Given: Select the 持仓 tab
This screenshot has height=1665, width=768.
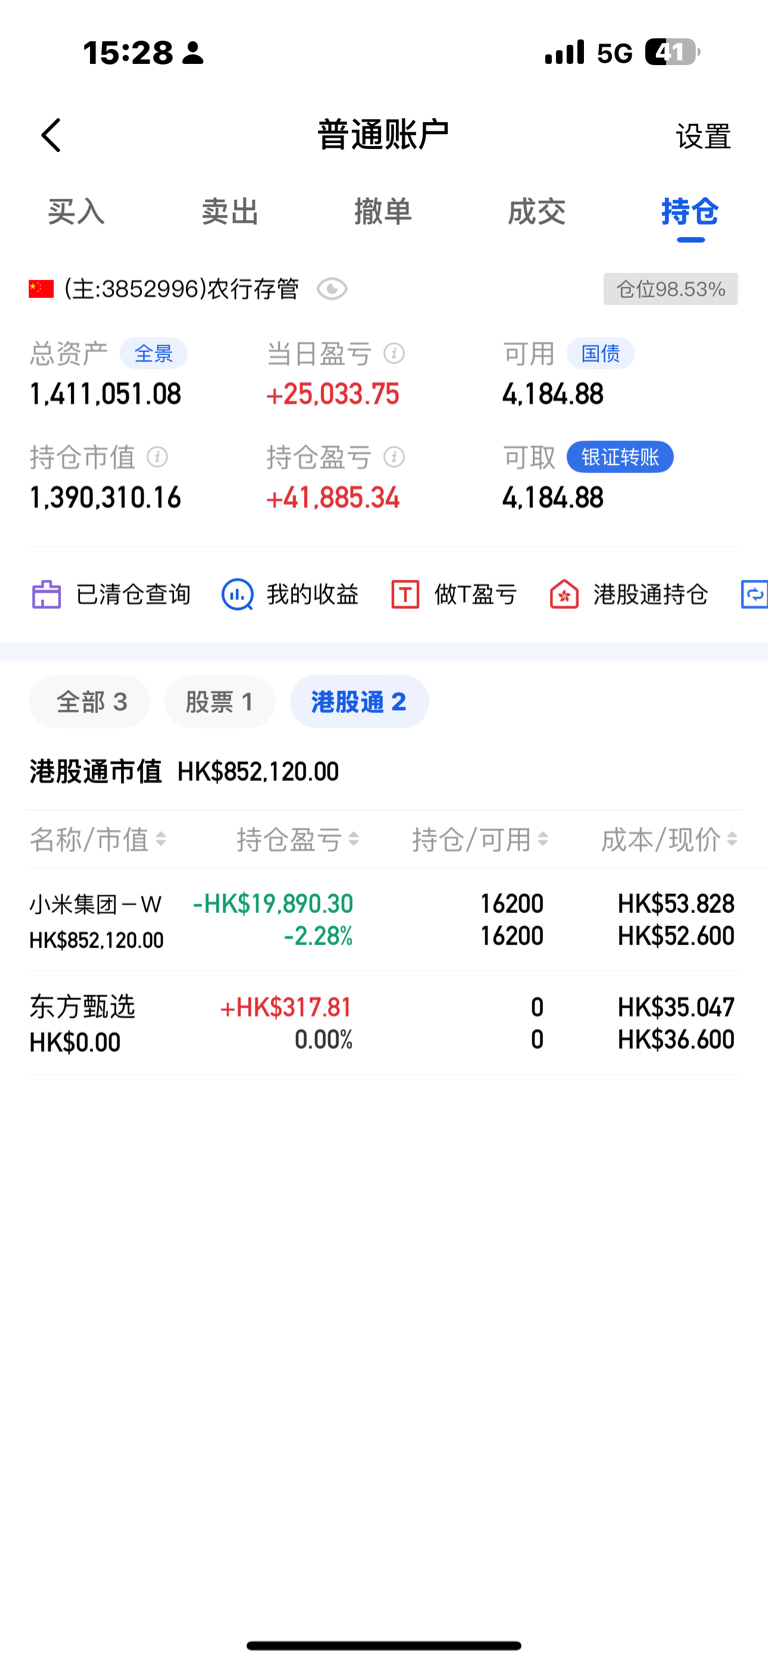Looking at the screenshot, I should 690,211.
